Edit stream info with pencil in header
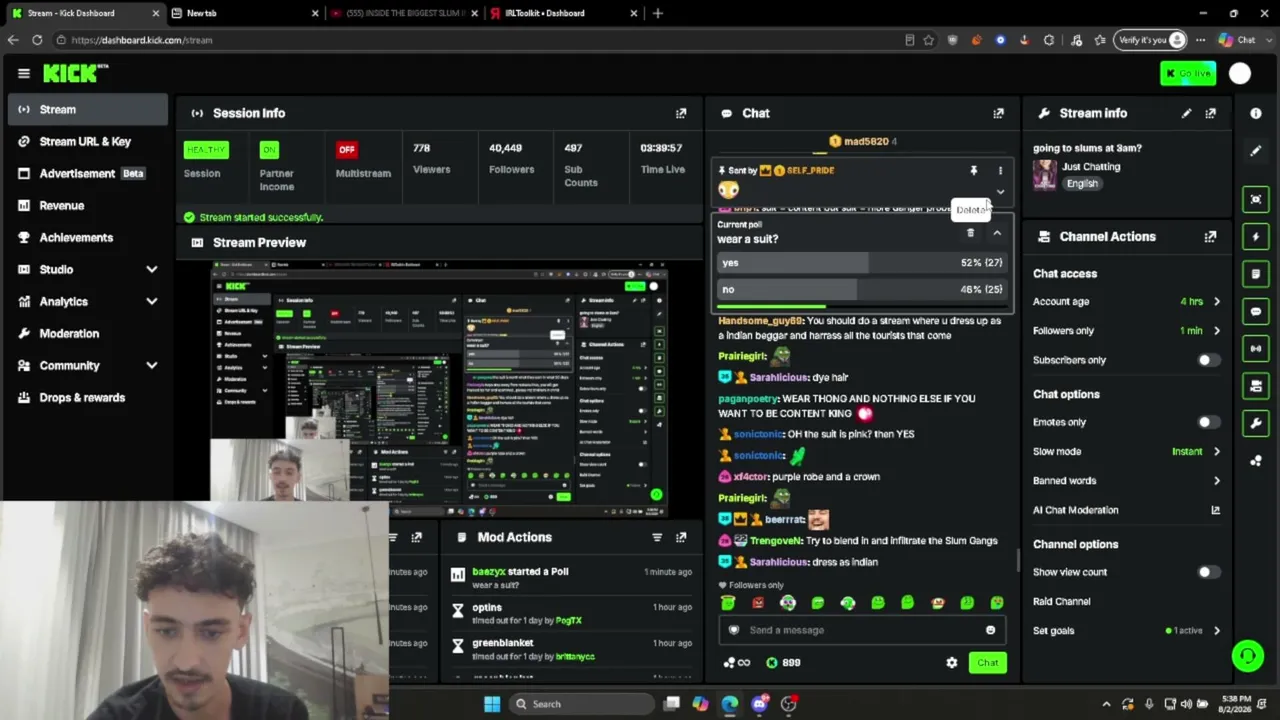The image size is (1280, 720). coord(1186,113)
